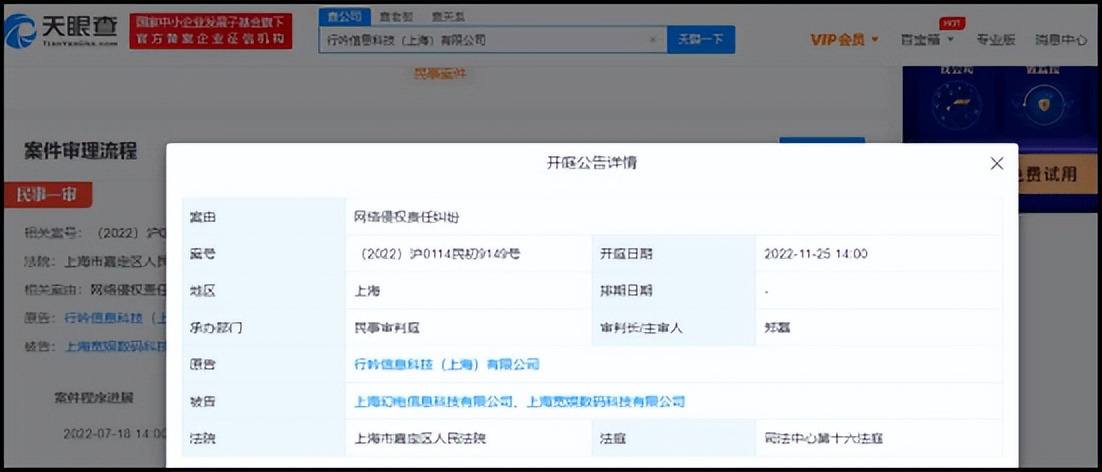Screen dimensions: 1102x472
Task: Click the red official credit agency banner
Action: [x=210, y=31]
